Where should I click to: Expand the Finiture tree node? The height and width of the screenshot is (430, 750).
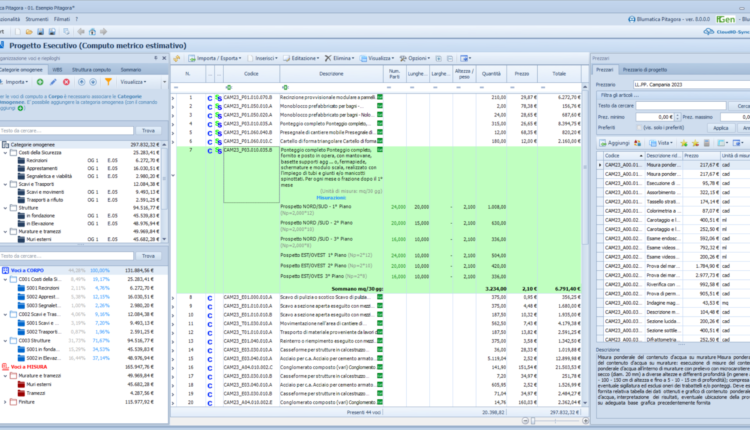[6, 402]
